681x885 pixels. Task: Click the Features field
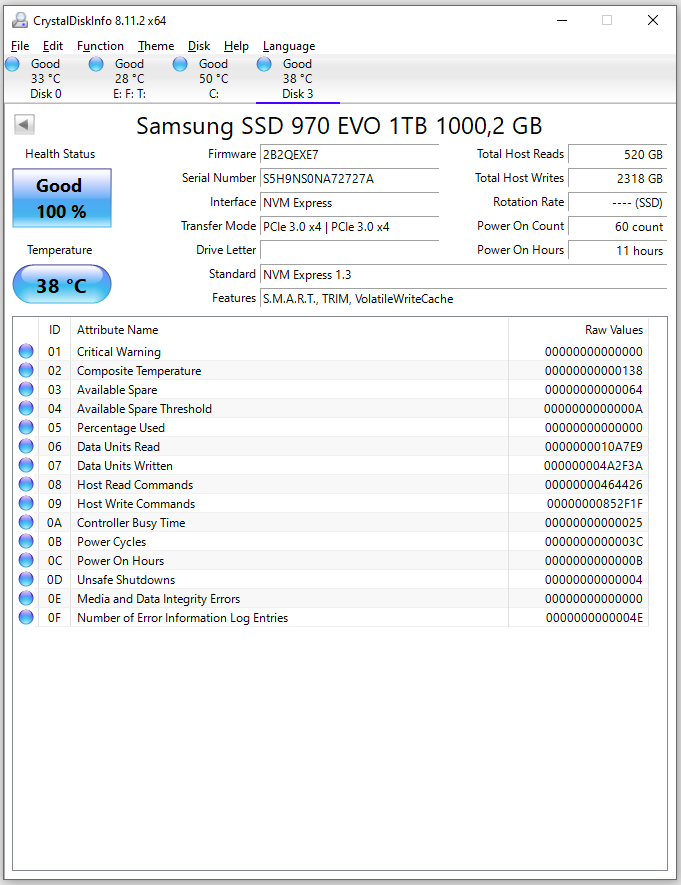[x=463, y=299]
